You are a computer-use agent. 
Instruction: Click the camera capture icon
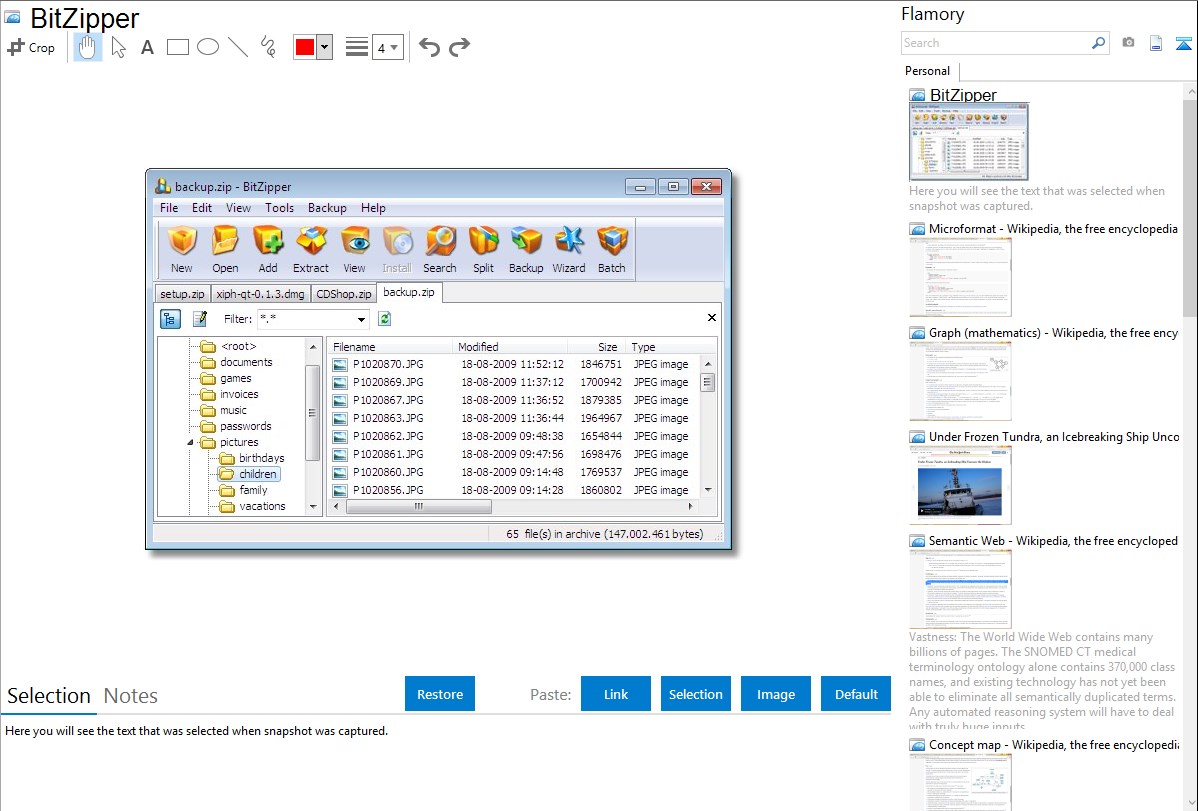click(1128, 43)
